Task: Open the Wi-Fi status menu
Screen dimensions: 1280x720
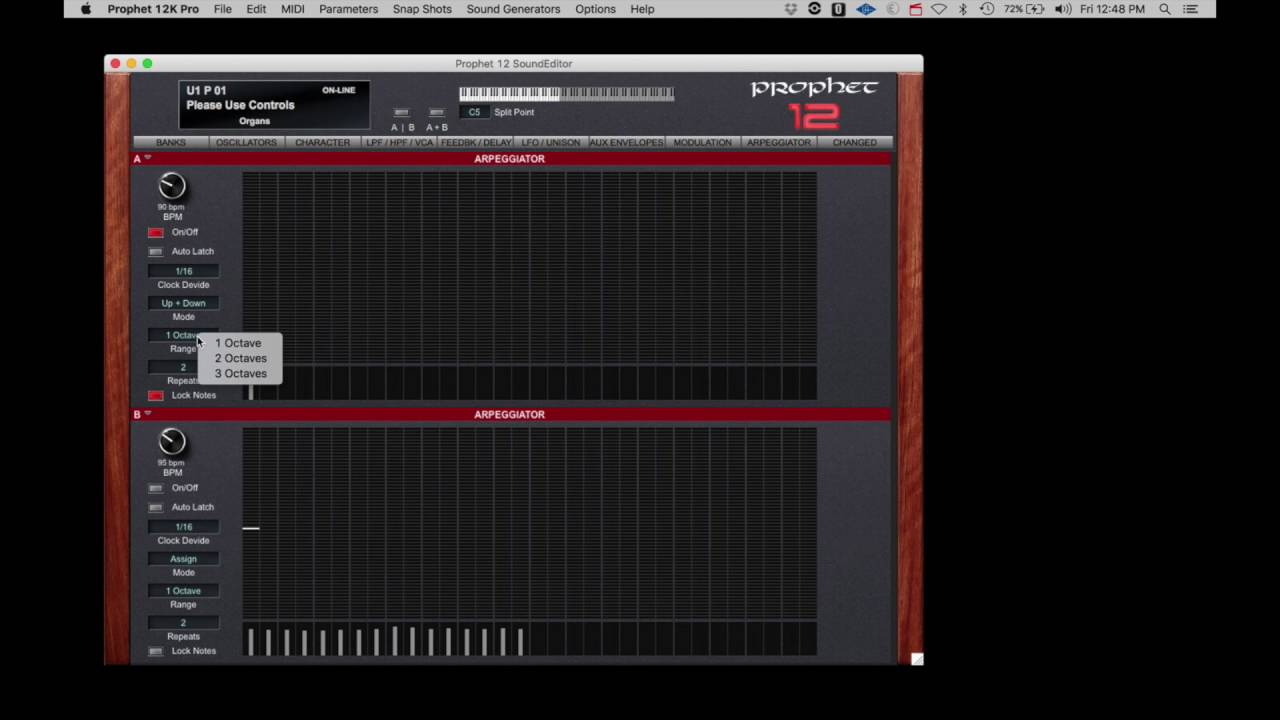Action: point(939,9)
